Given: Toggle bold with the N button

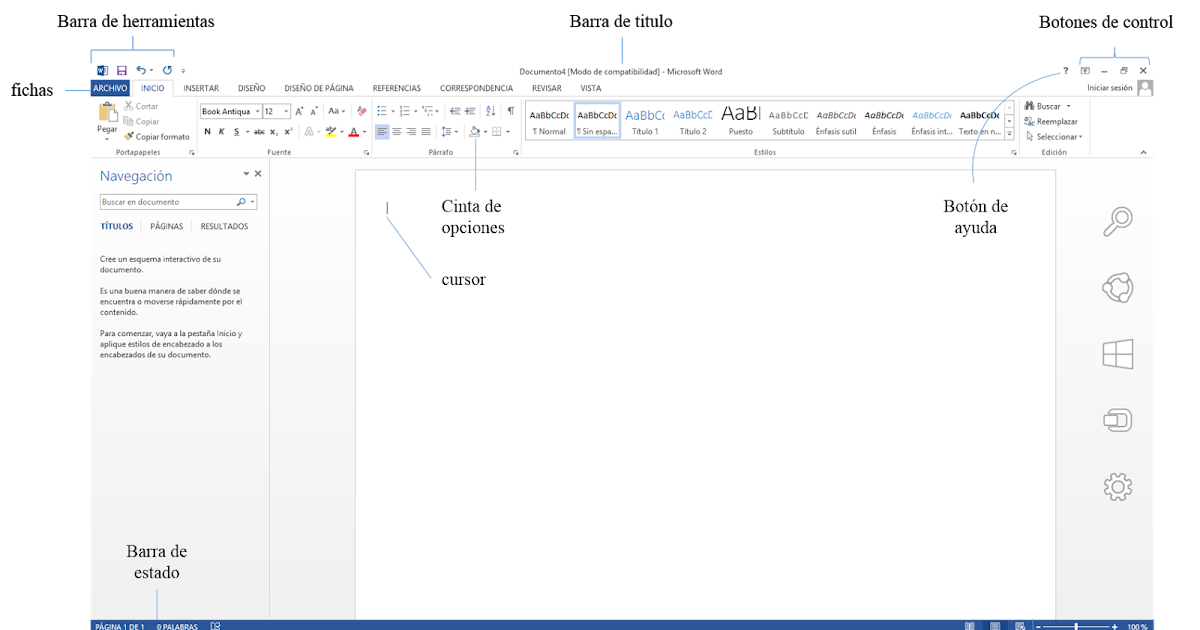Looking at the screenshot, I should click(207, 131).
